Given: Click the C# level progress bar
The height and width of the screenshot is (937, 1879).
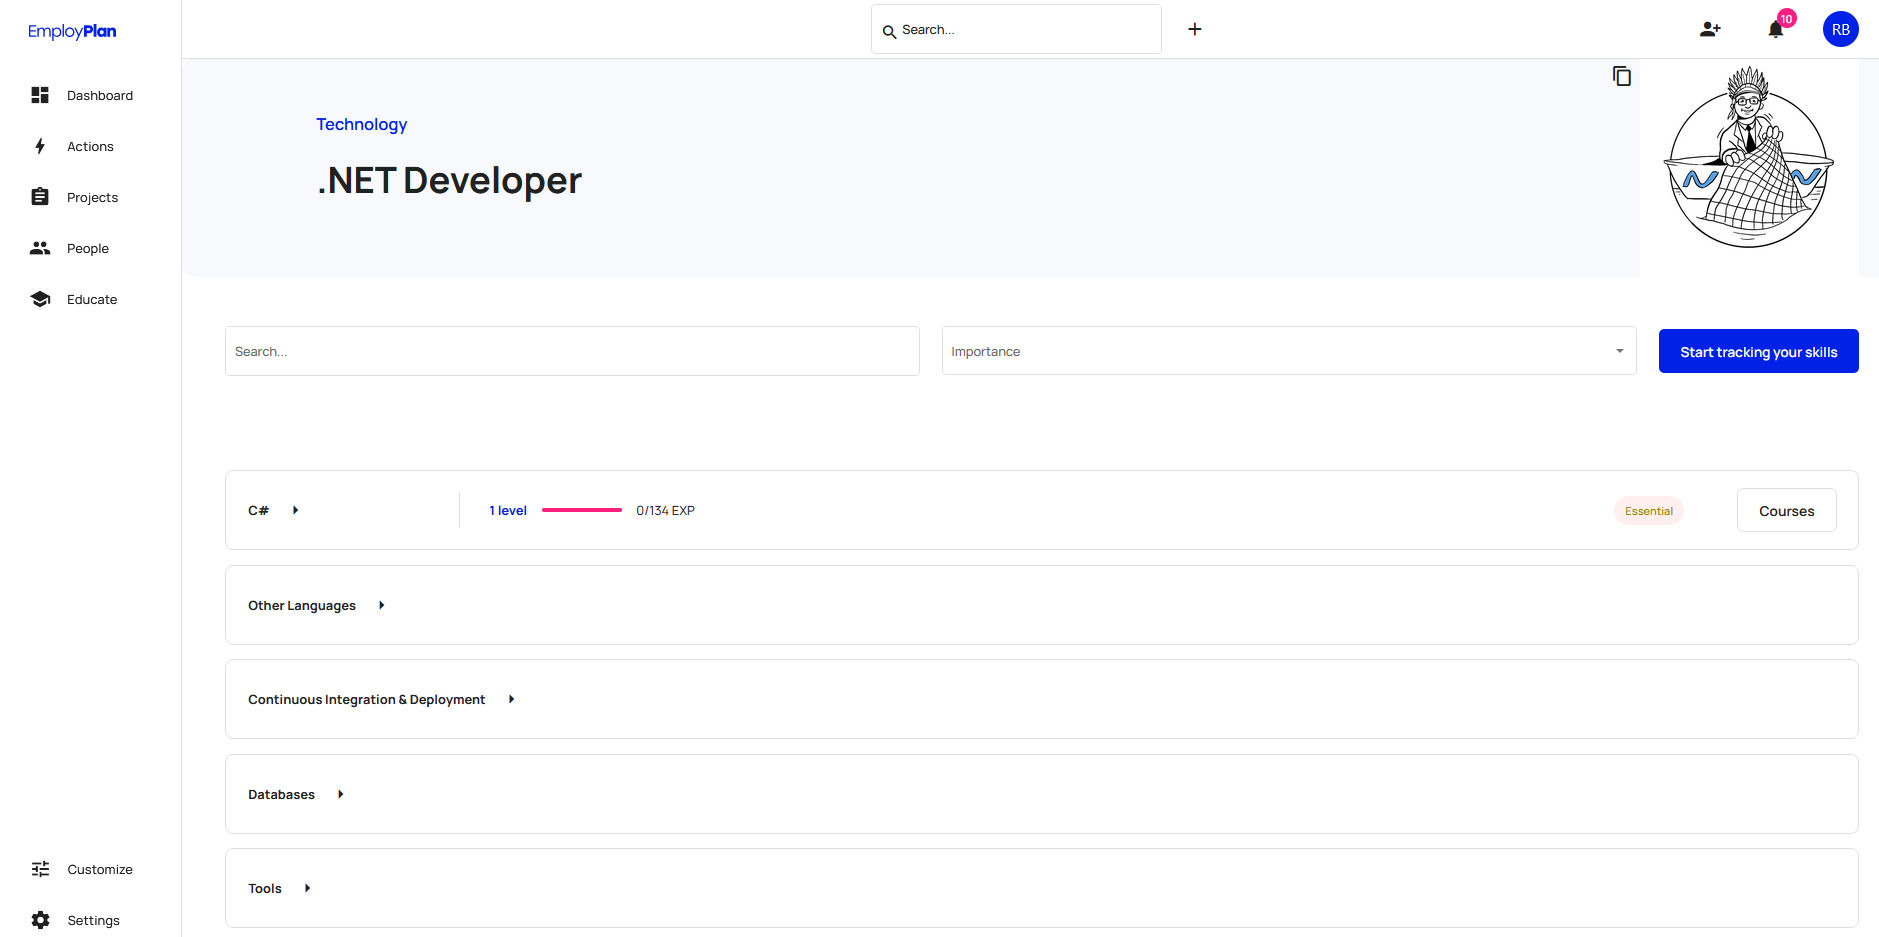Looking at the screenshot, I should [x=581, y=510].
